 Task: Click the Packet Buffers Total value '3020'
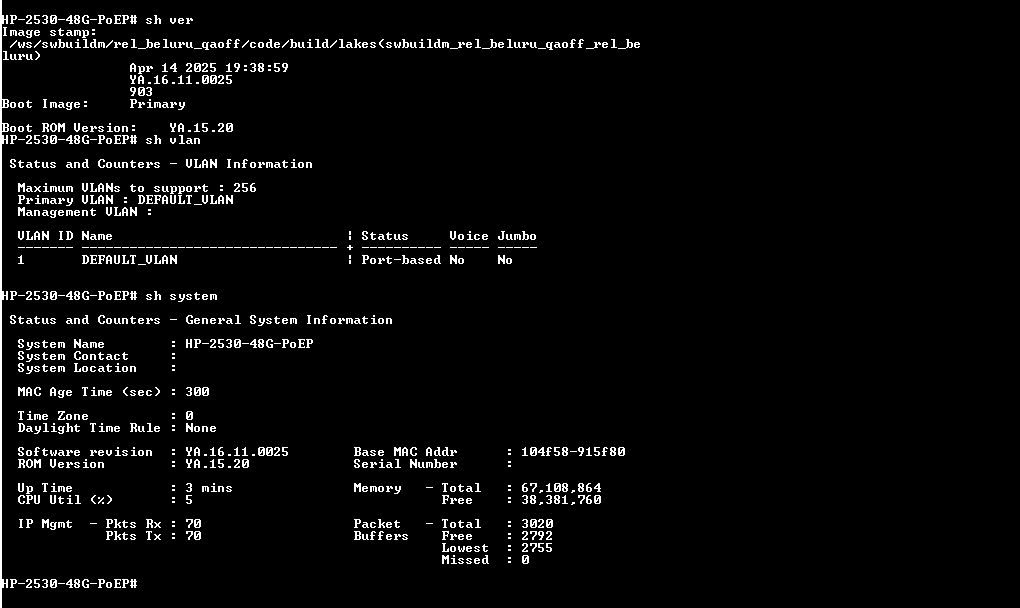point(537,524)
